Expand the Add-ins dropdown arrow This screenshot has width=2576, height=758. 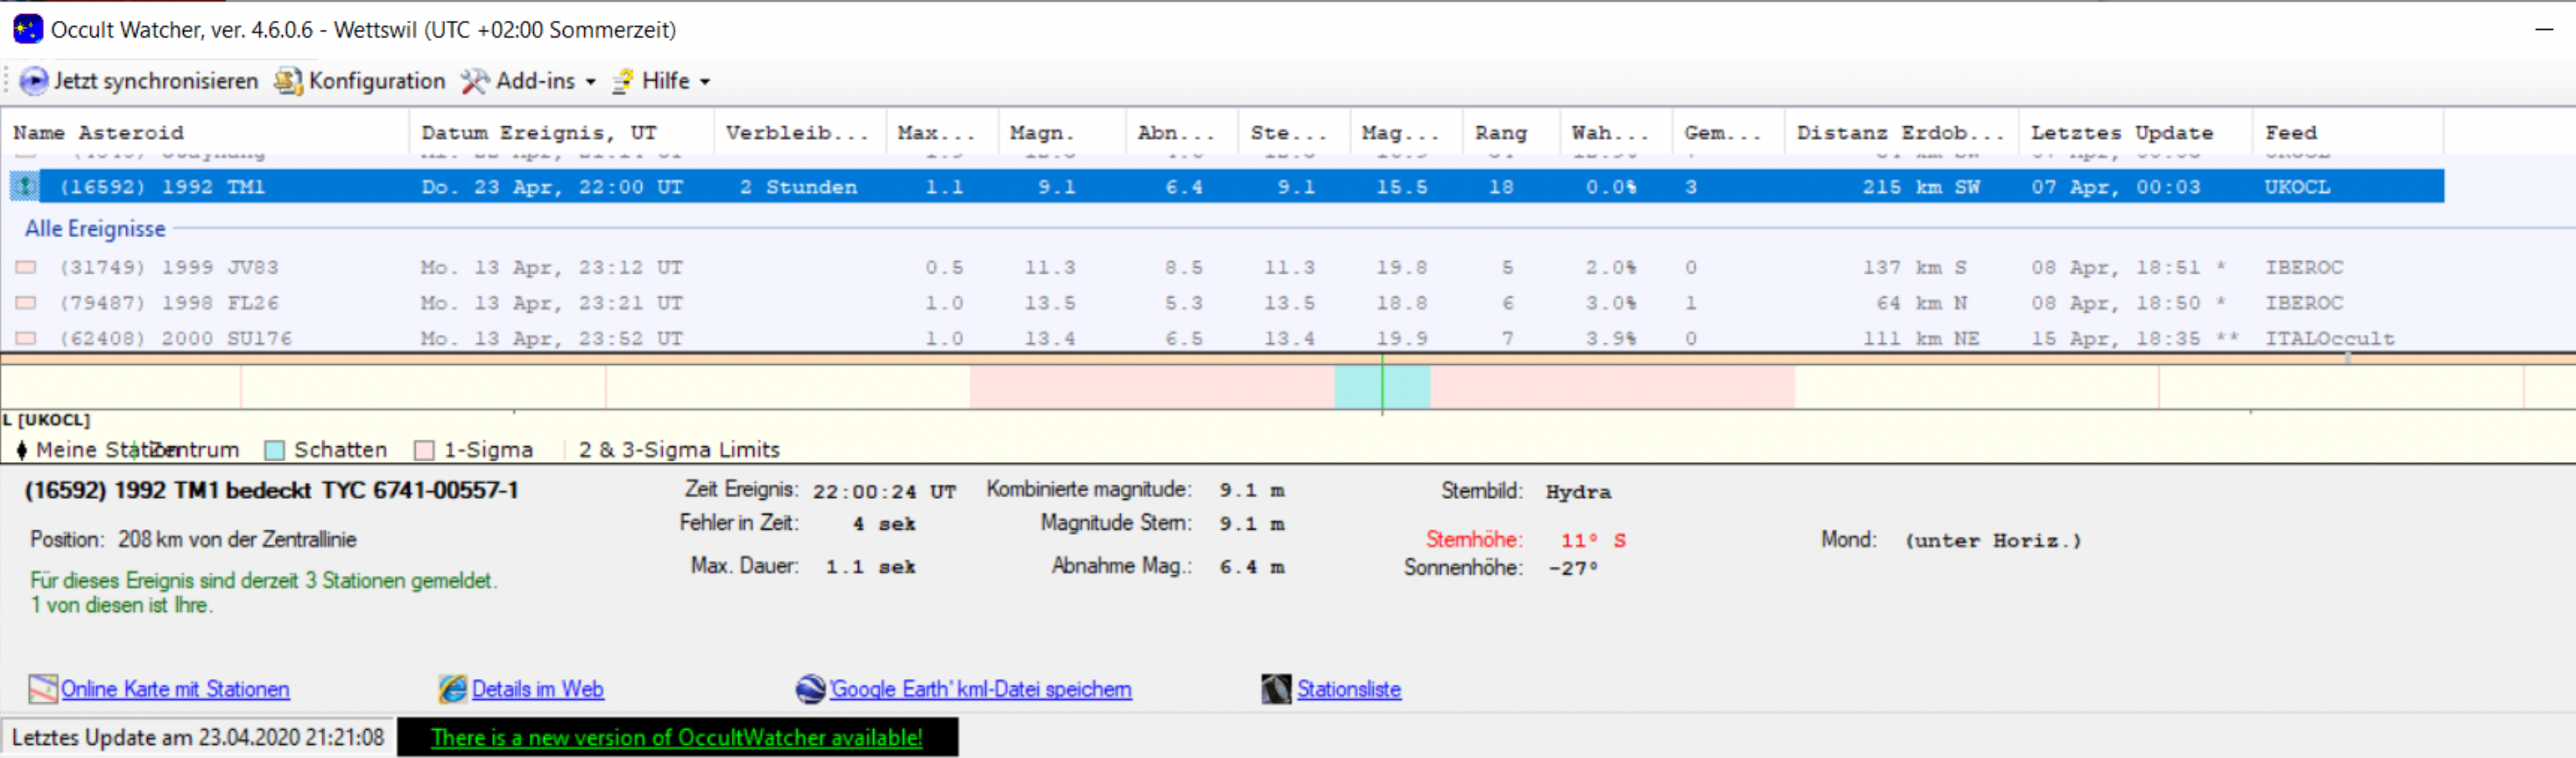[591, 82]
